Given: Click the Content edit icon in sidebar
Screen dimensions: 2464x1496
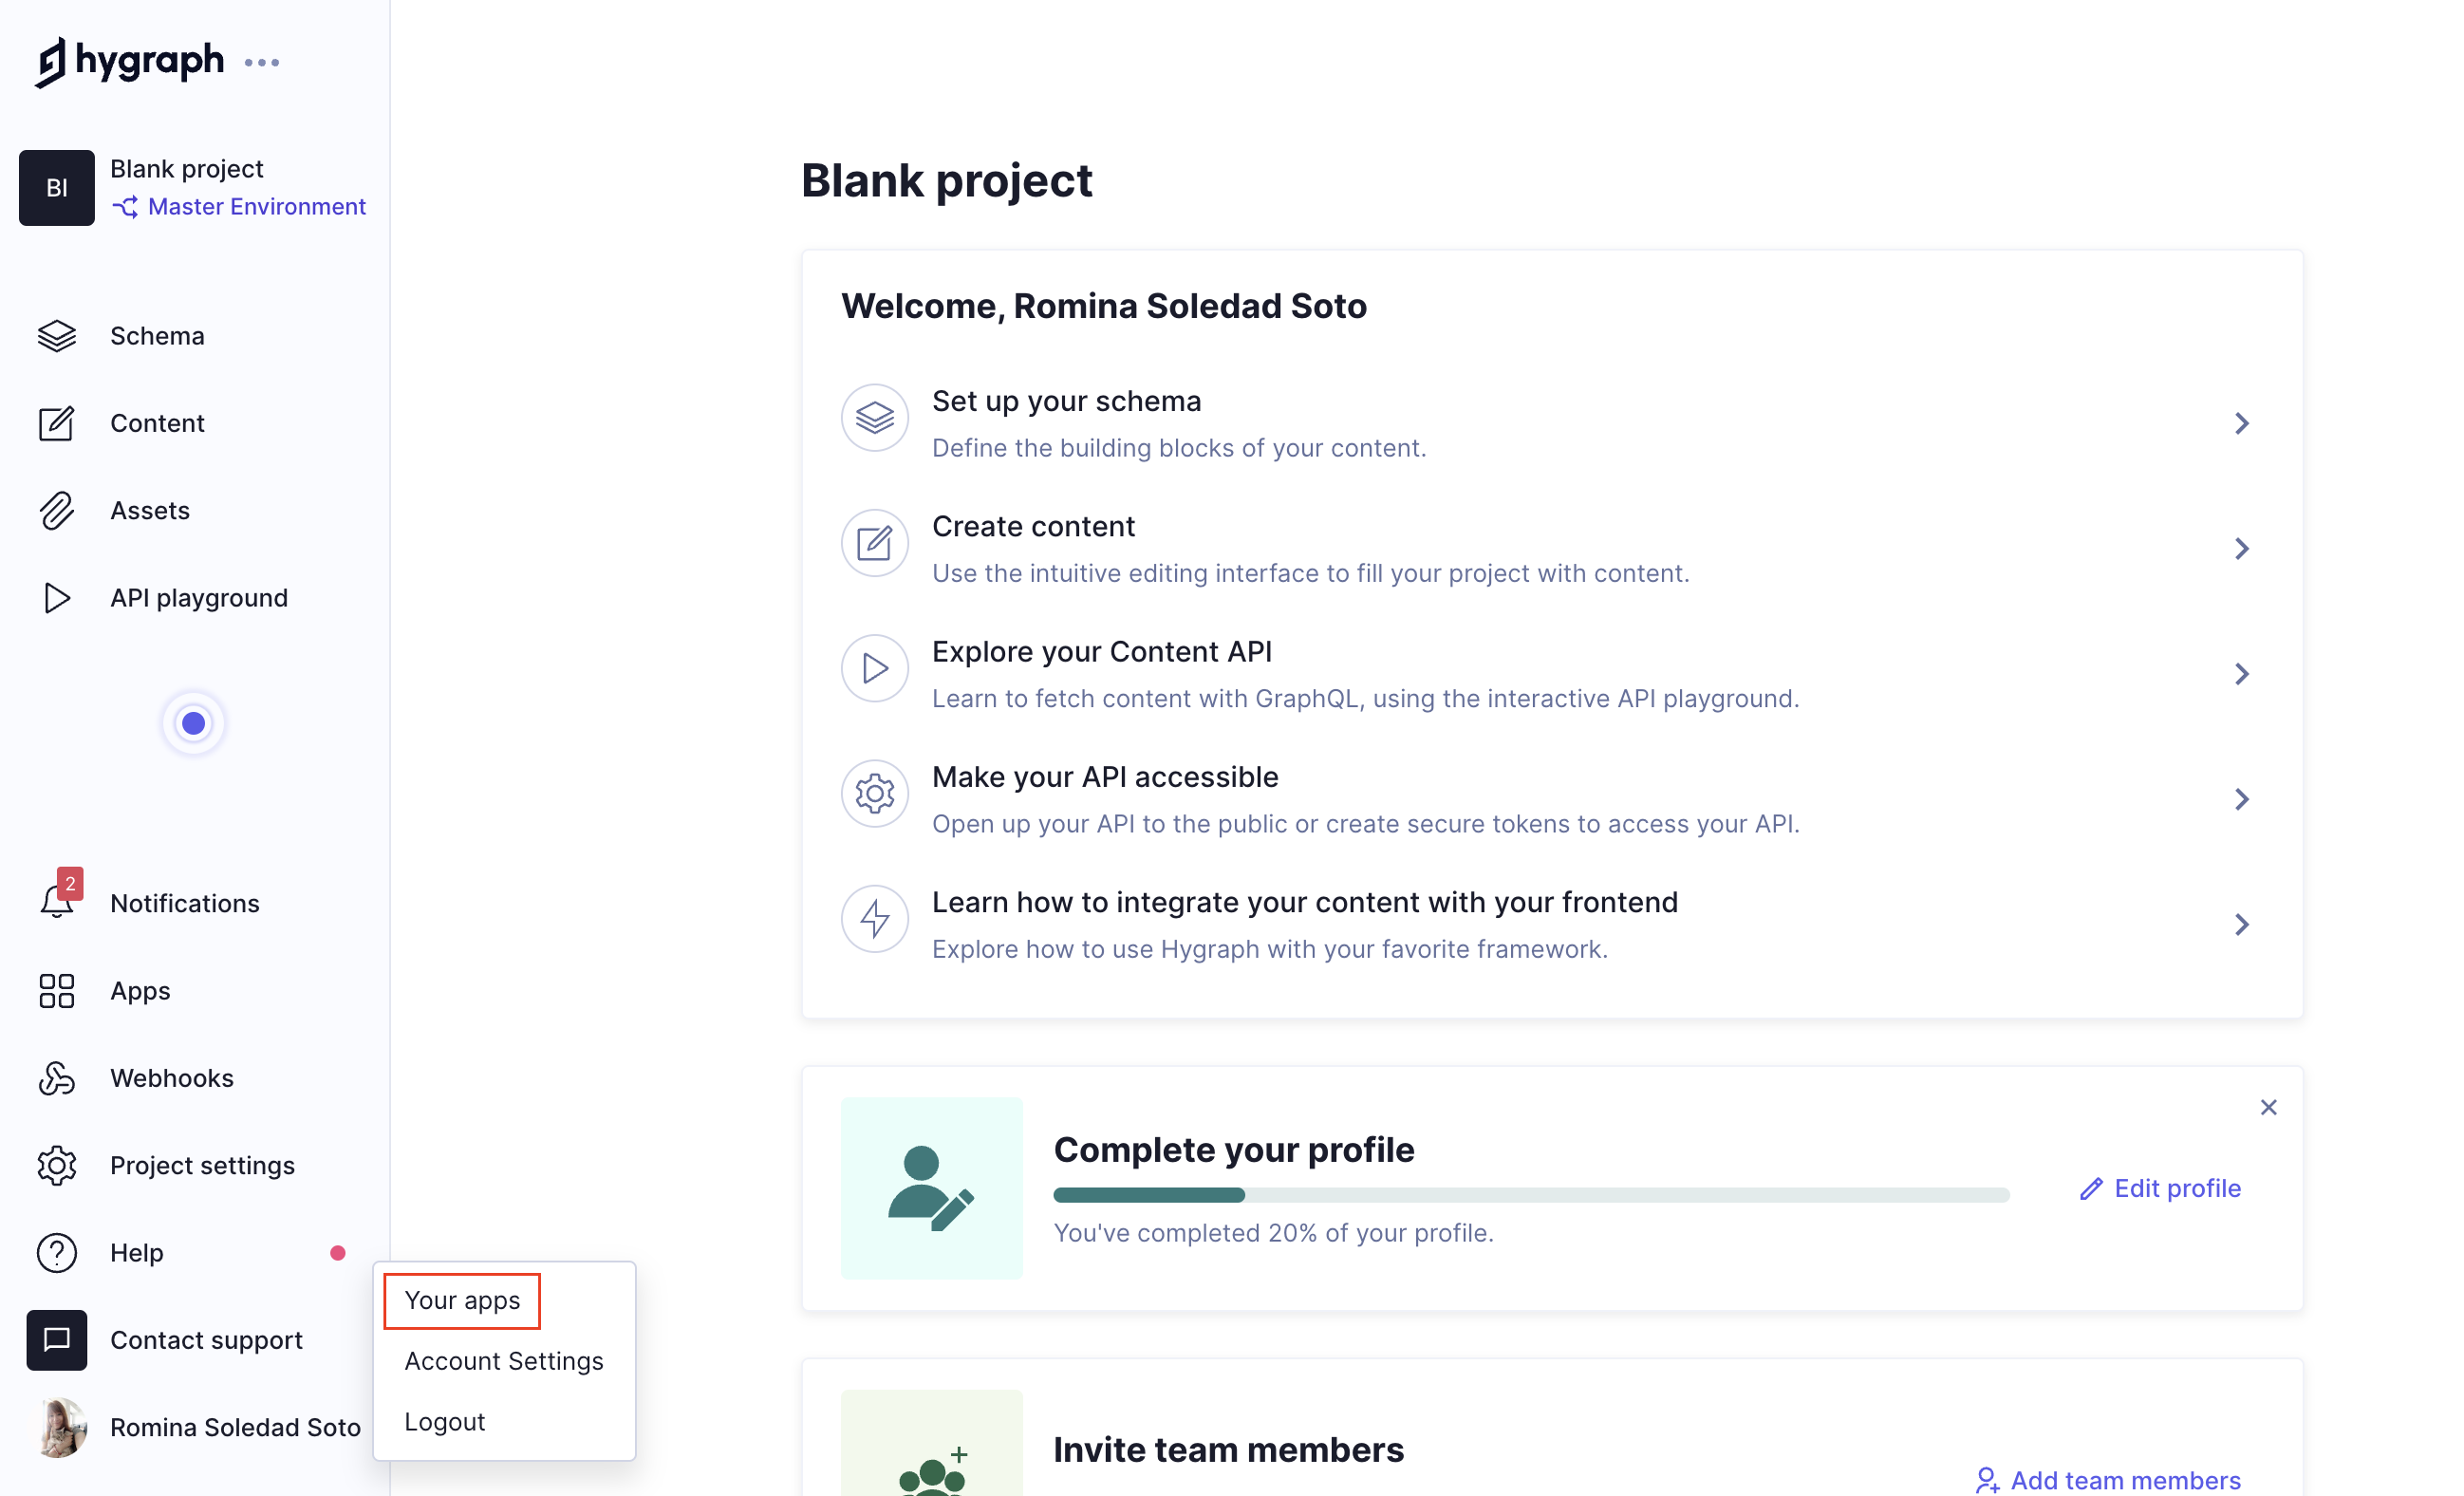Looking at the screenshot, I should [57, 423].
